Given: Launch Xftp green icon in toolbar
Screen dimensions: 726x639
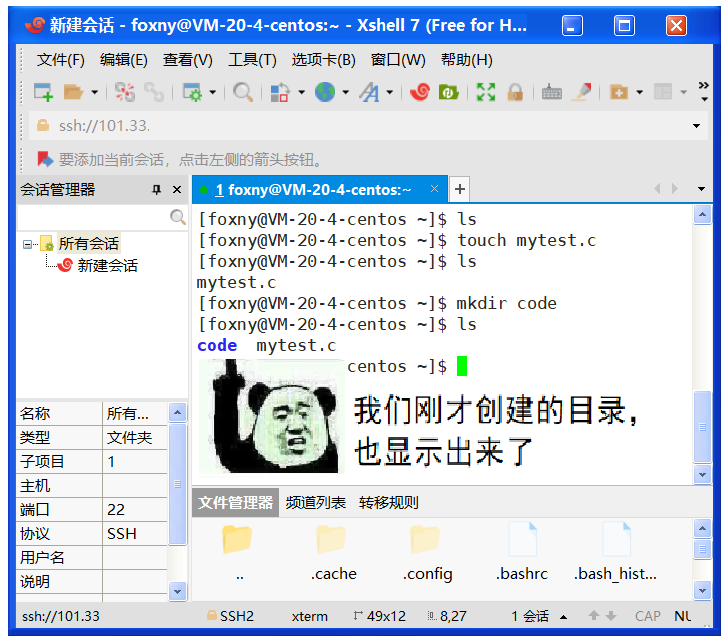Looking at the screenshot, I should pyautogui.click(x=448, y=92).
